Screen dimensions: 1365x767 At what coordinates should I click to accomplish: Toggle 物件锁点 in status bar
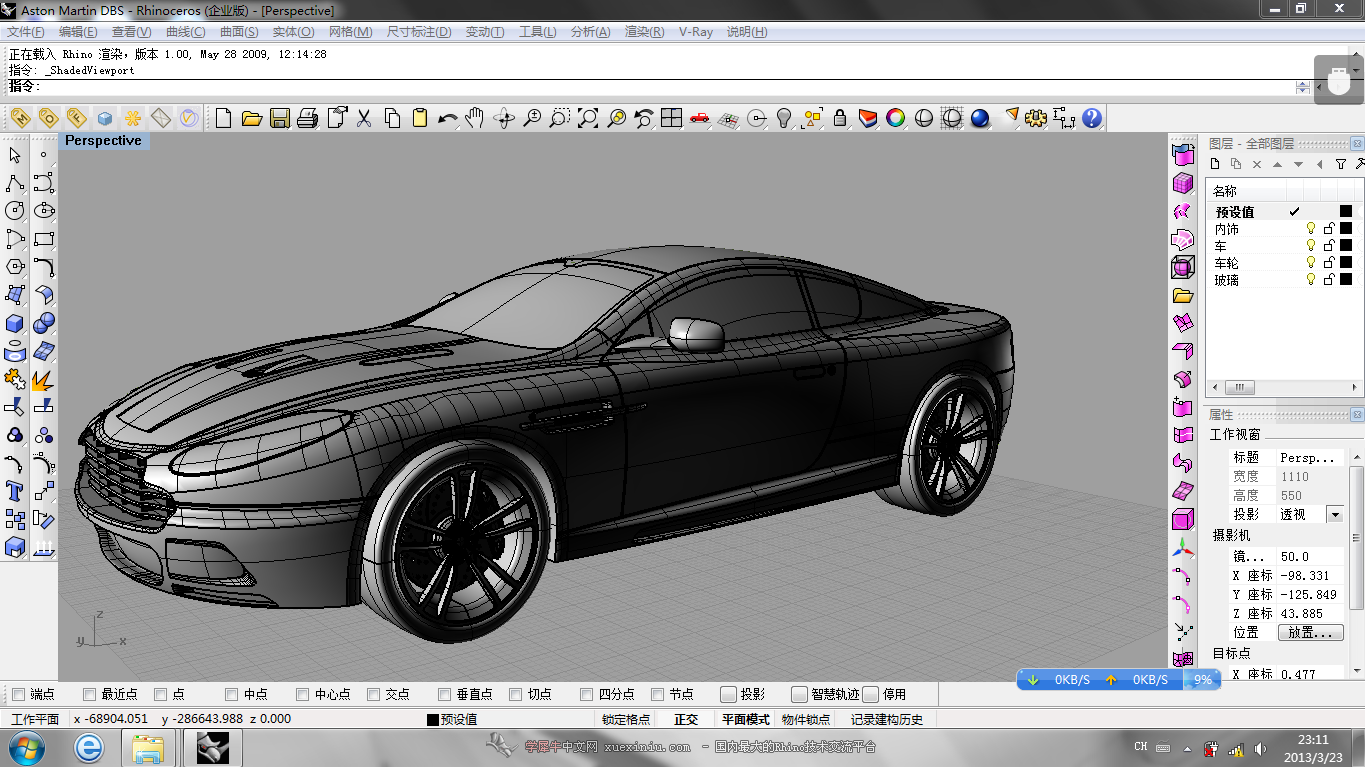pyautogui.click(x=806, y=719)
